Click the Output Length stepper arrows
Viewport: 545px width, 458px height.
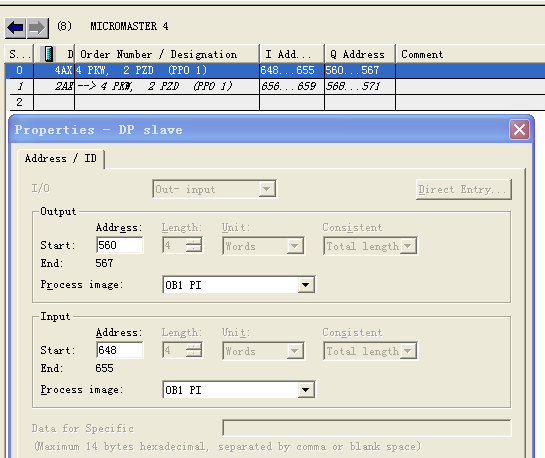point(194,246)
